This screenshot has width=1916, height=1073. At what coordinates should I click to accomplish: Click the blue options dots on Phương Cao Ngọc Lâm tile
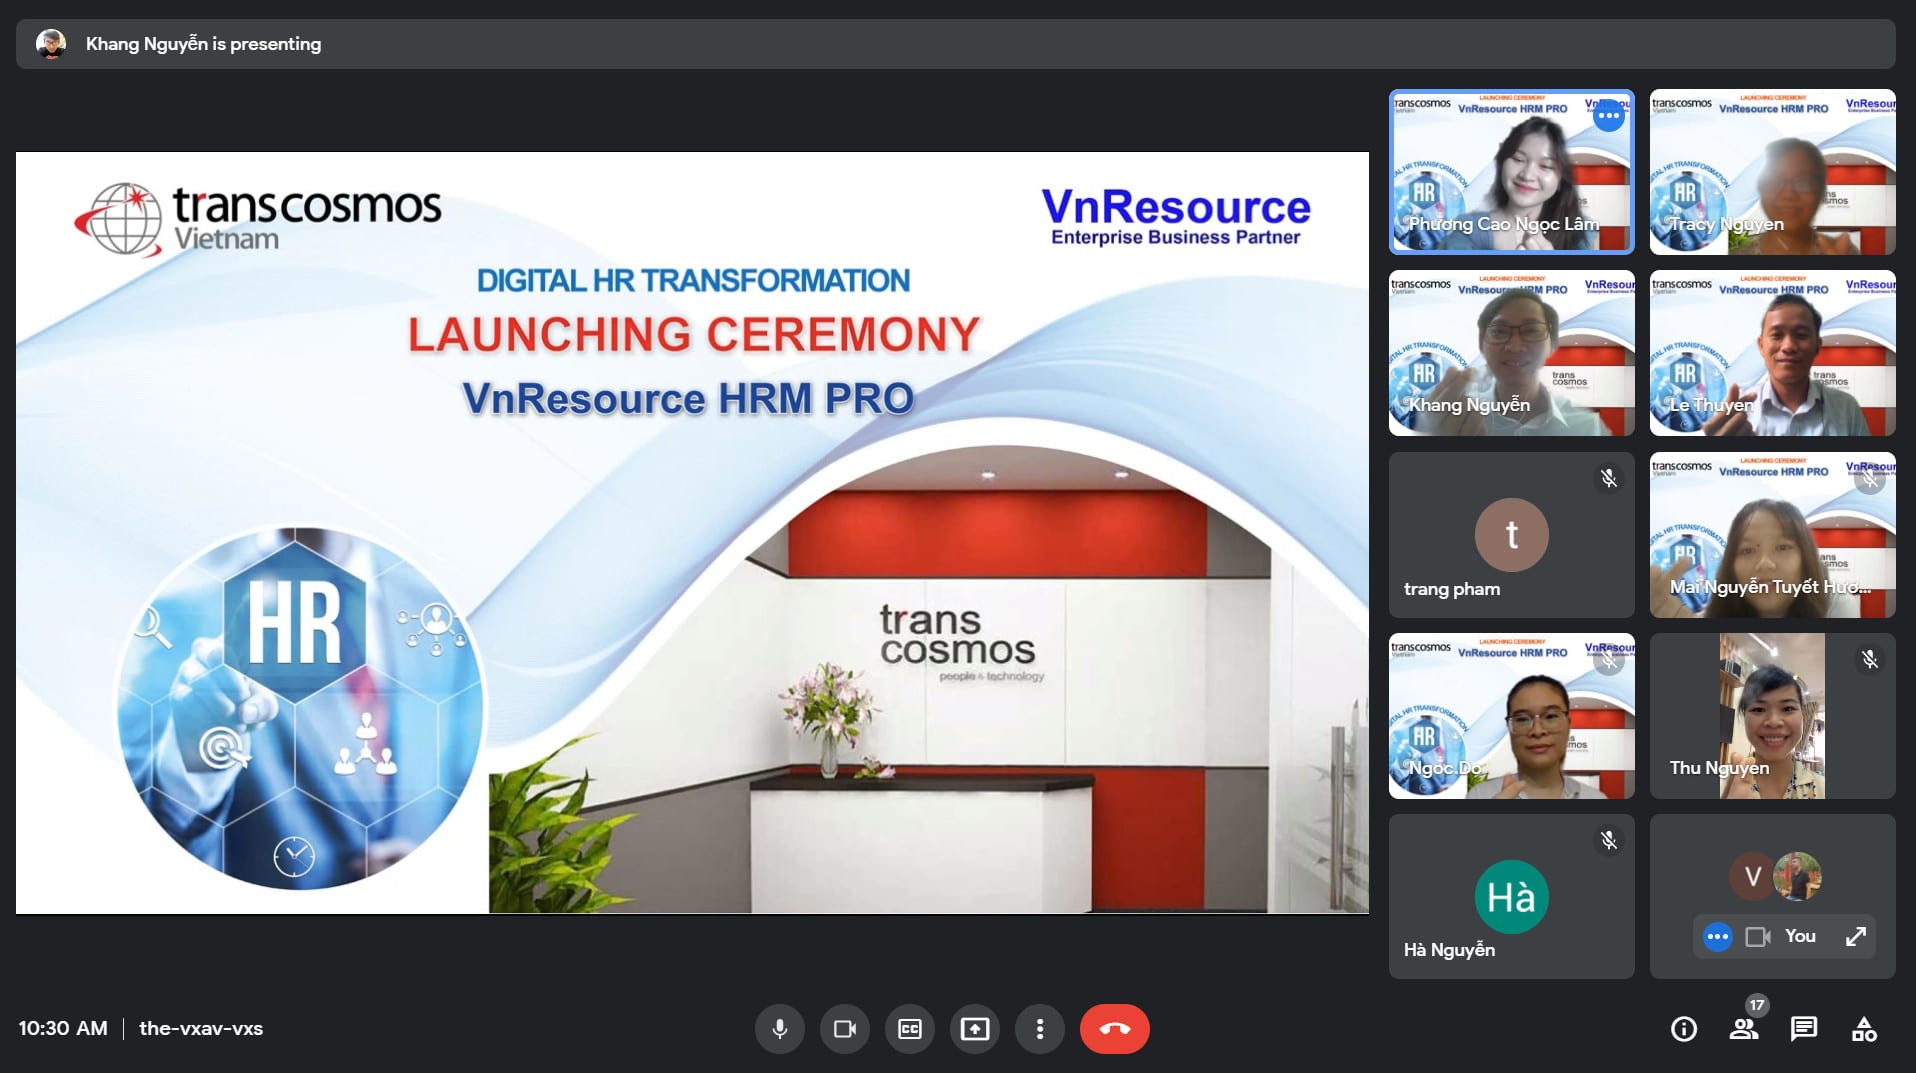point(1608,116)
